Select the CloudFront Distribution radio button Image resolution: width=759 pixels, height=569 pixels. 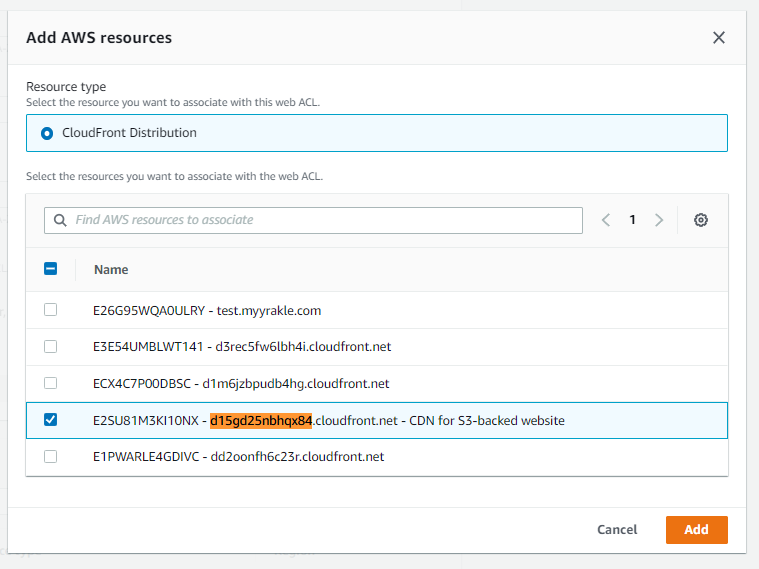point(46,133)
